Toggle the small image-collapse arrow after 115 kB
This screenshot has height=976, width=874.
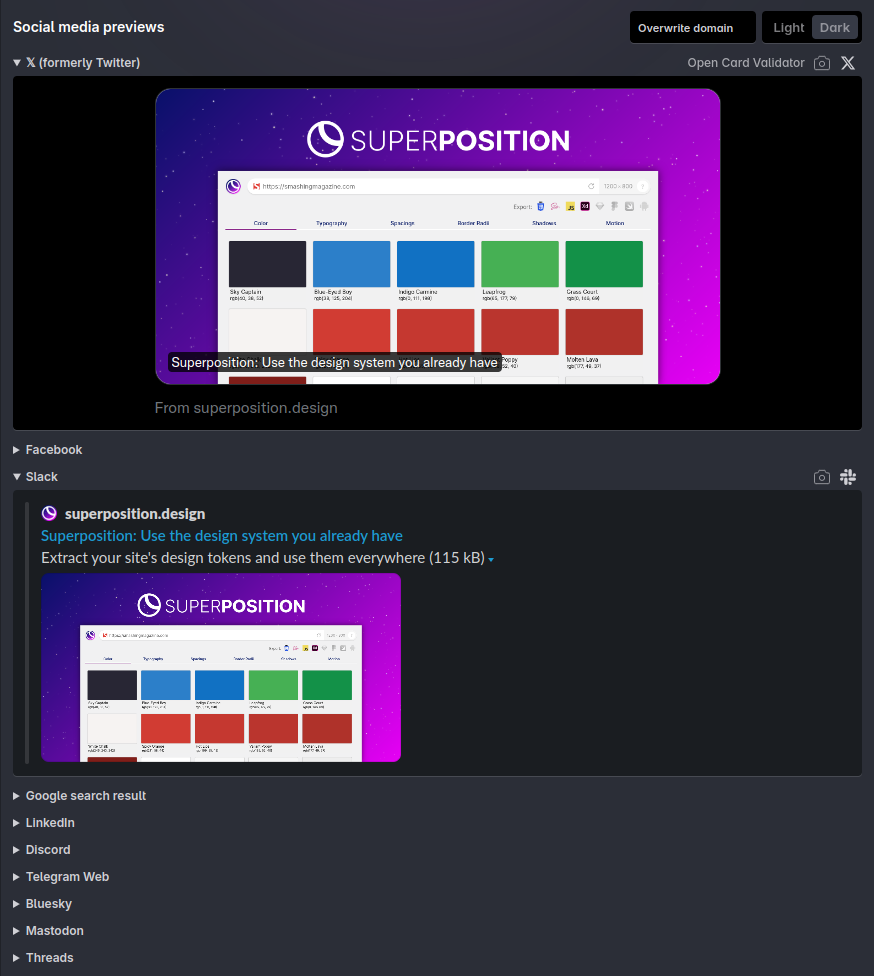click(x=491, y=560)
